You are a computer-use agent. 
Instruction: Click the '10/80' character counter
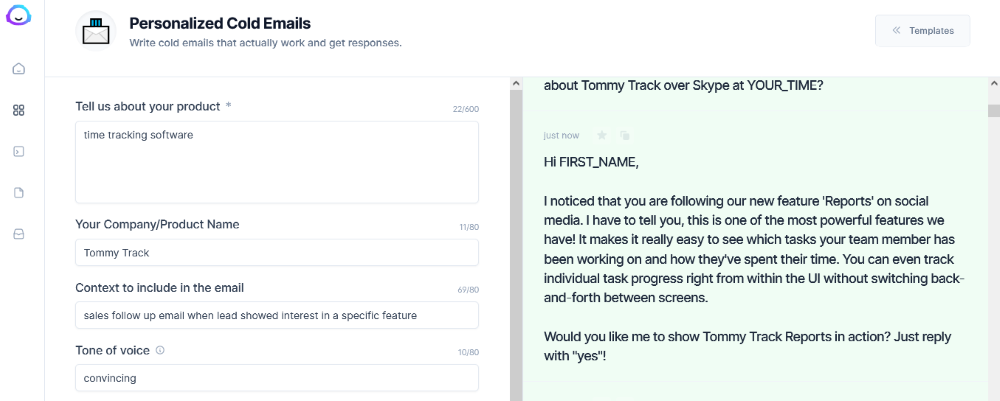tap(468, 353)
